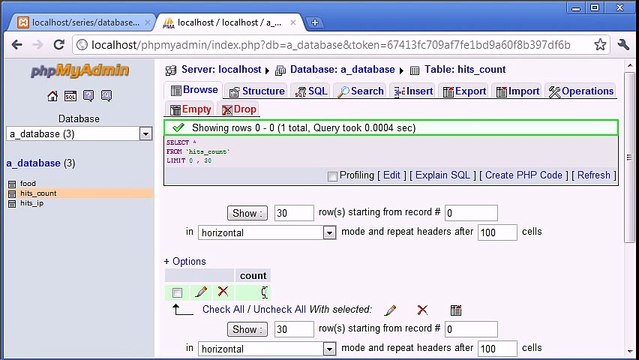Delete the row with the red X

[x=223, y=292]
